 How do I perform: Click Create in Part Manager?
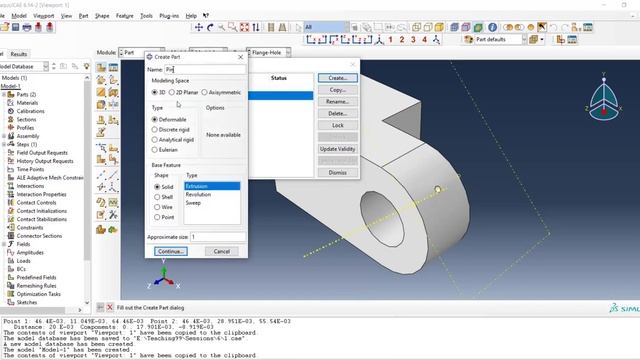338,78
